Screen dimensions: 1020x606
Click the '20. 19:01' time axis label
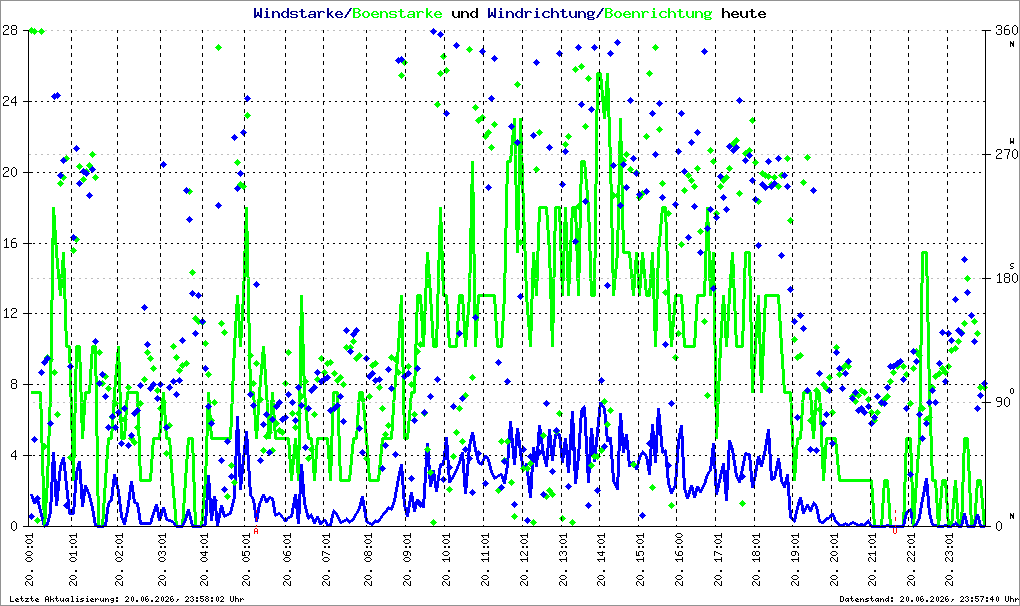(x=795, y=560)
